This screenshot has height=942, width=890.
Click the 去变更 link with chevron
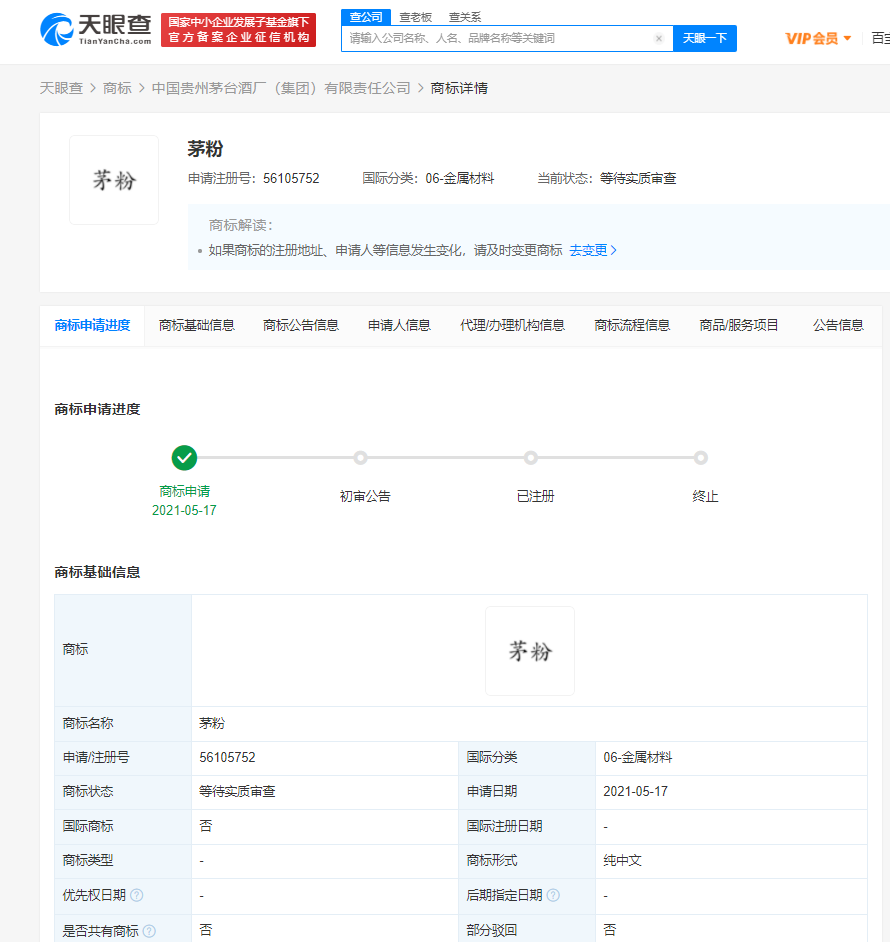[593, 250]
